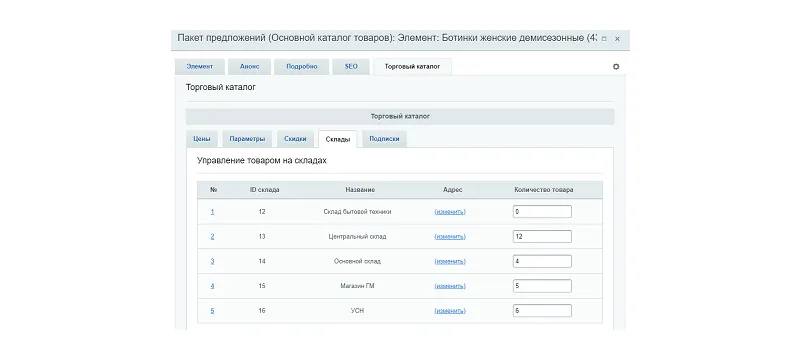Viewport: 800px width, 360px height.
Task: Select the Магазин ГМ name cell
Action: tap(357, 286)
